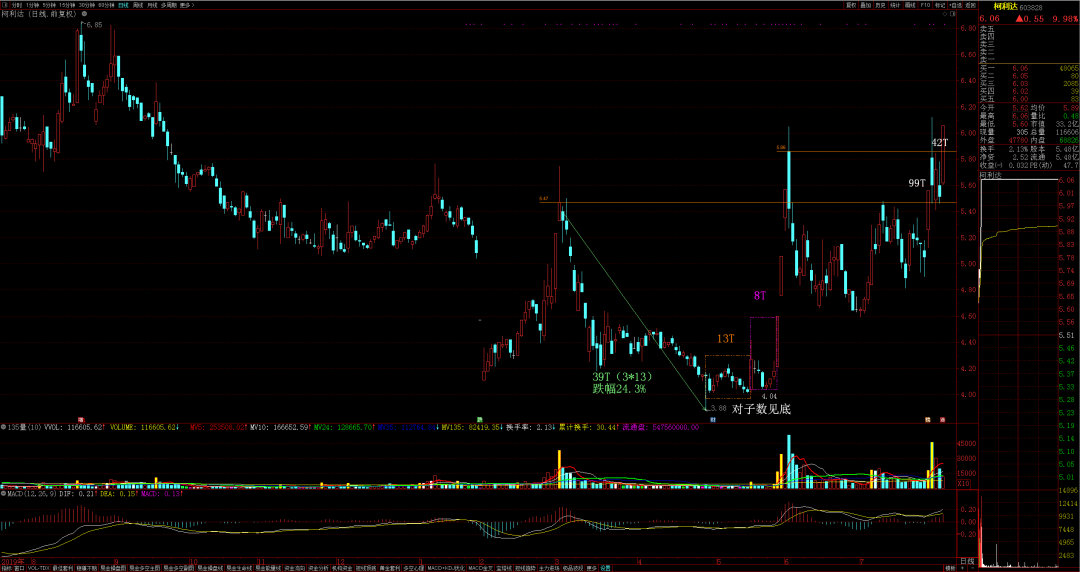Image resolution: width=1080 pixels, height=572 pixels.
Task: Click the 日线 label at bottom-right
Action: (967, 561)
